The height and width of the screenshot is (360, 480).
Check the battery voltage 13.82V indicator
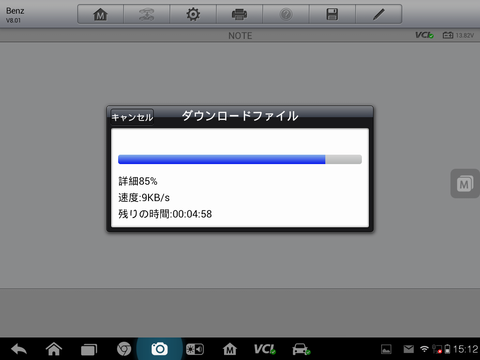(458, 35)
